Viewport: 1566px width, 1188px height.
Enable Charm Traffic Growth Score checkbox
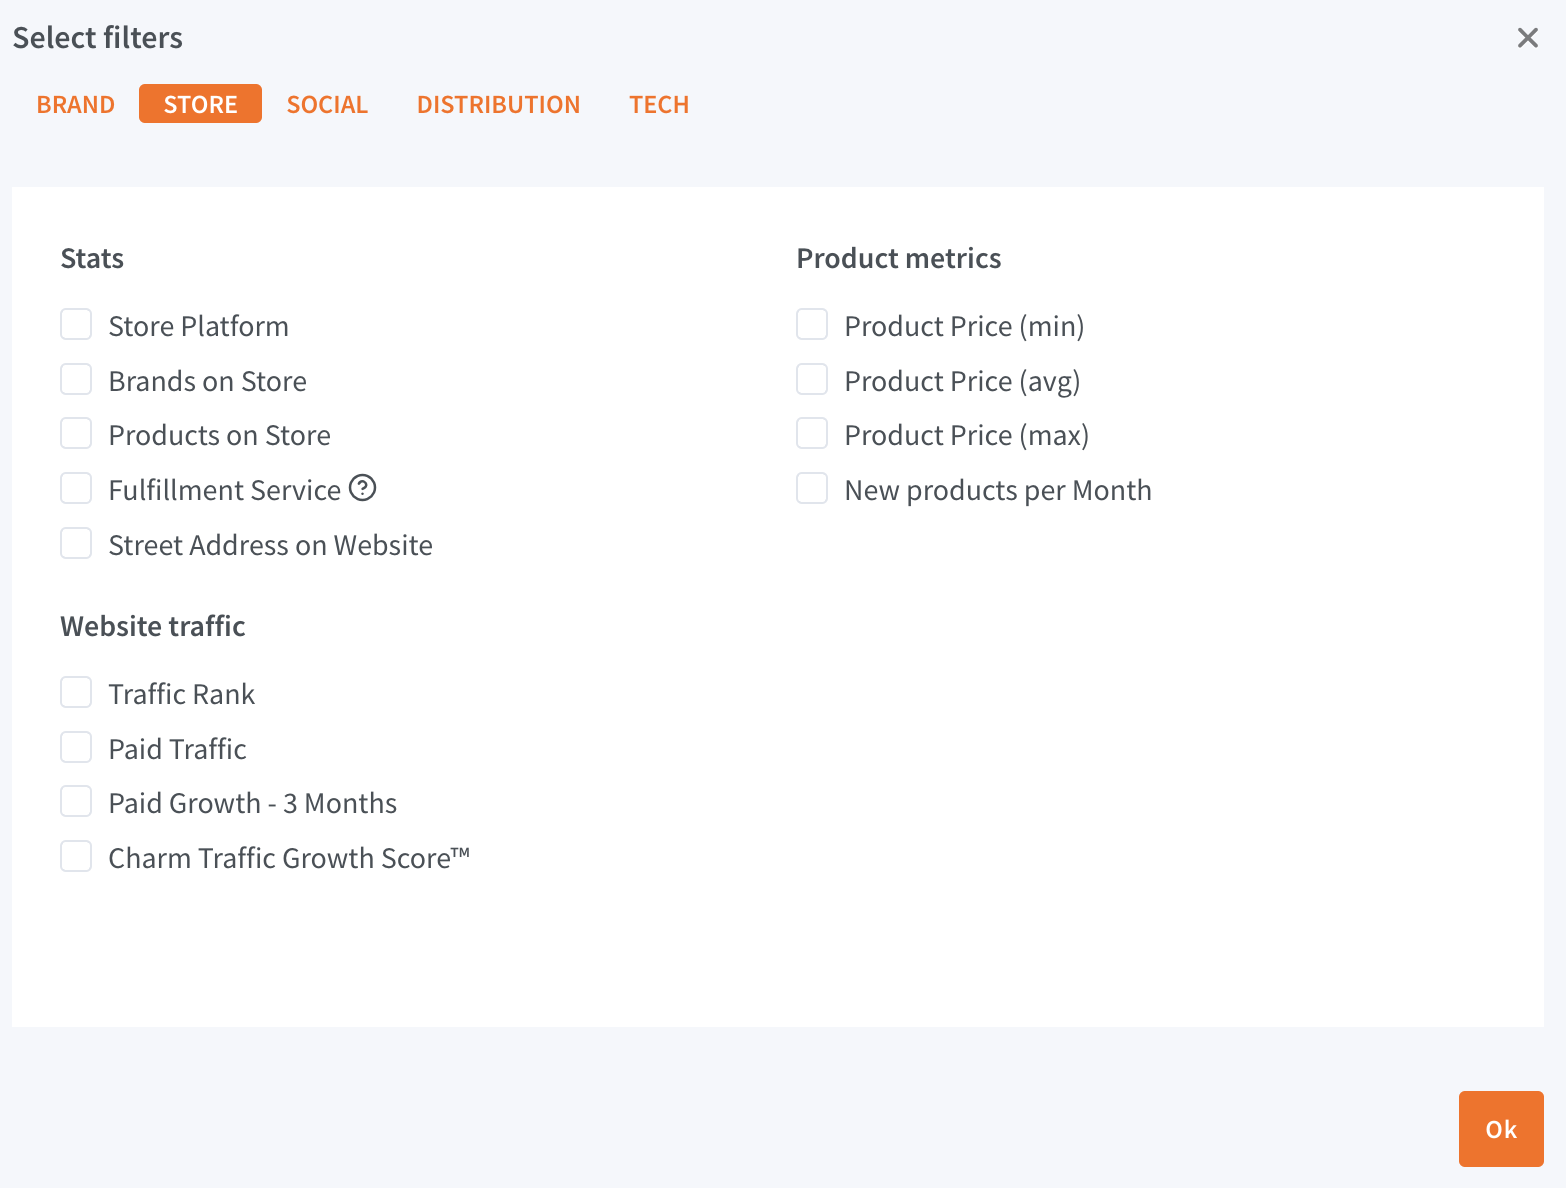coord(76,857)
